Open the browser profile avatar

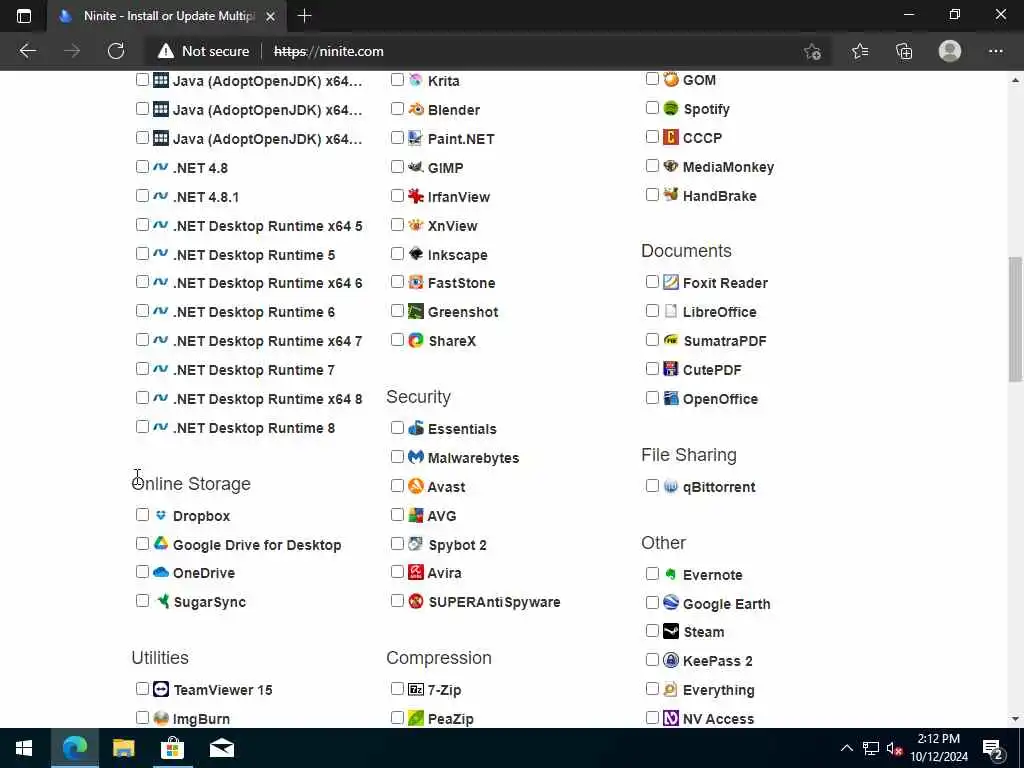point(950,51)
